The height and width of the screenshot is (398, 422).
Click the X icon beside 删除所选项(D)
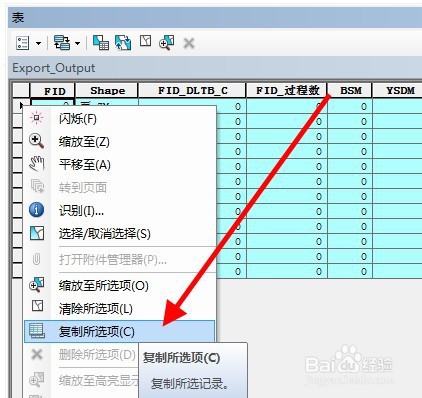pos(37,354)
